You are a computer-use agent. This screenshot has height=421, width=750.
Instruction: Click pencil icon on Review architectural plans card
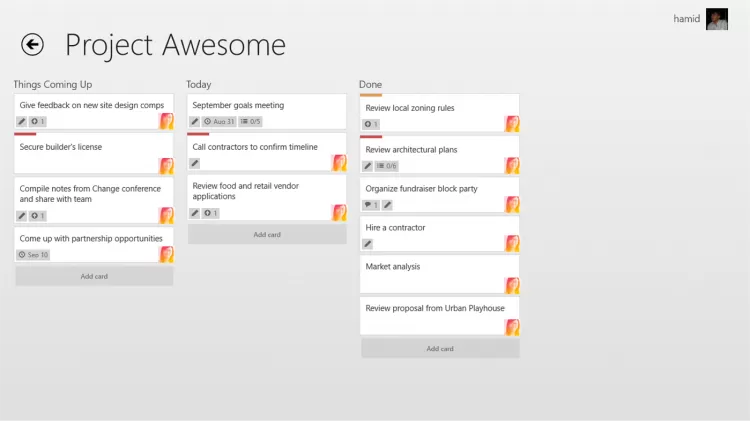[x=367, y=166]
